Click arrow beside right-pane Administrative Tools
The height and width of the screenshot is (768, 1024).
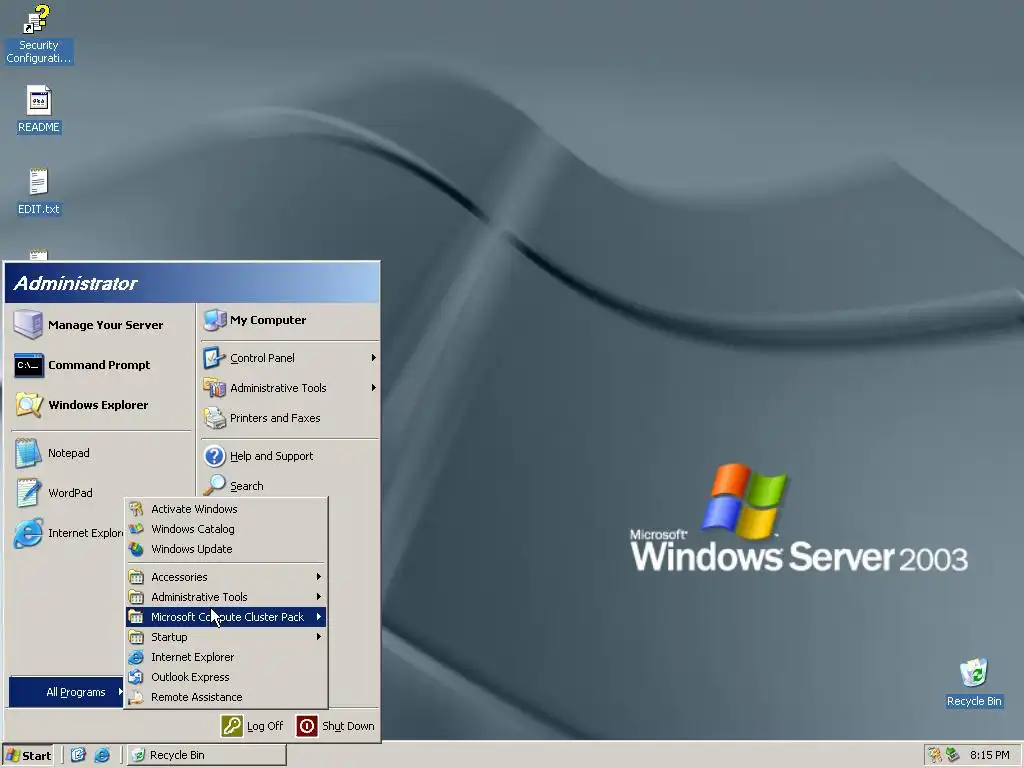pos(374,388)
